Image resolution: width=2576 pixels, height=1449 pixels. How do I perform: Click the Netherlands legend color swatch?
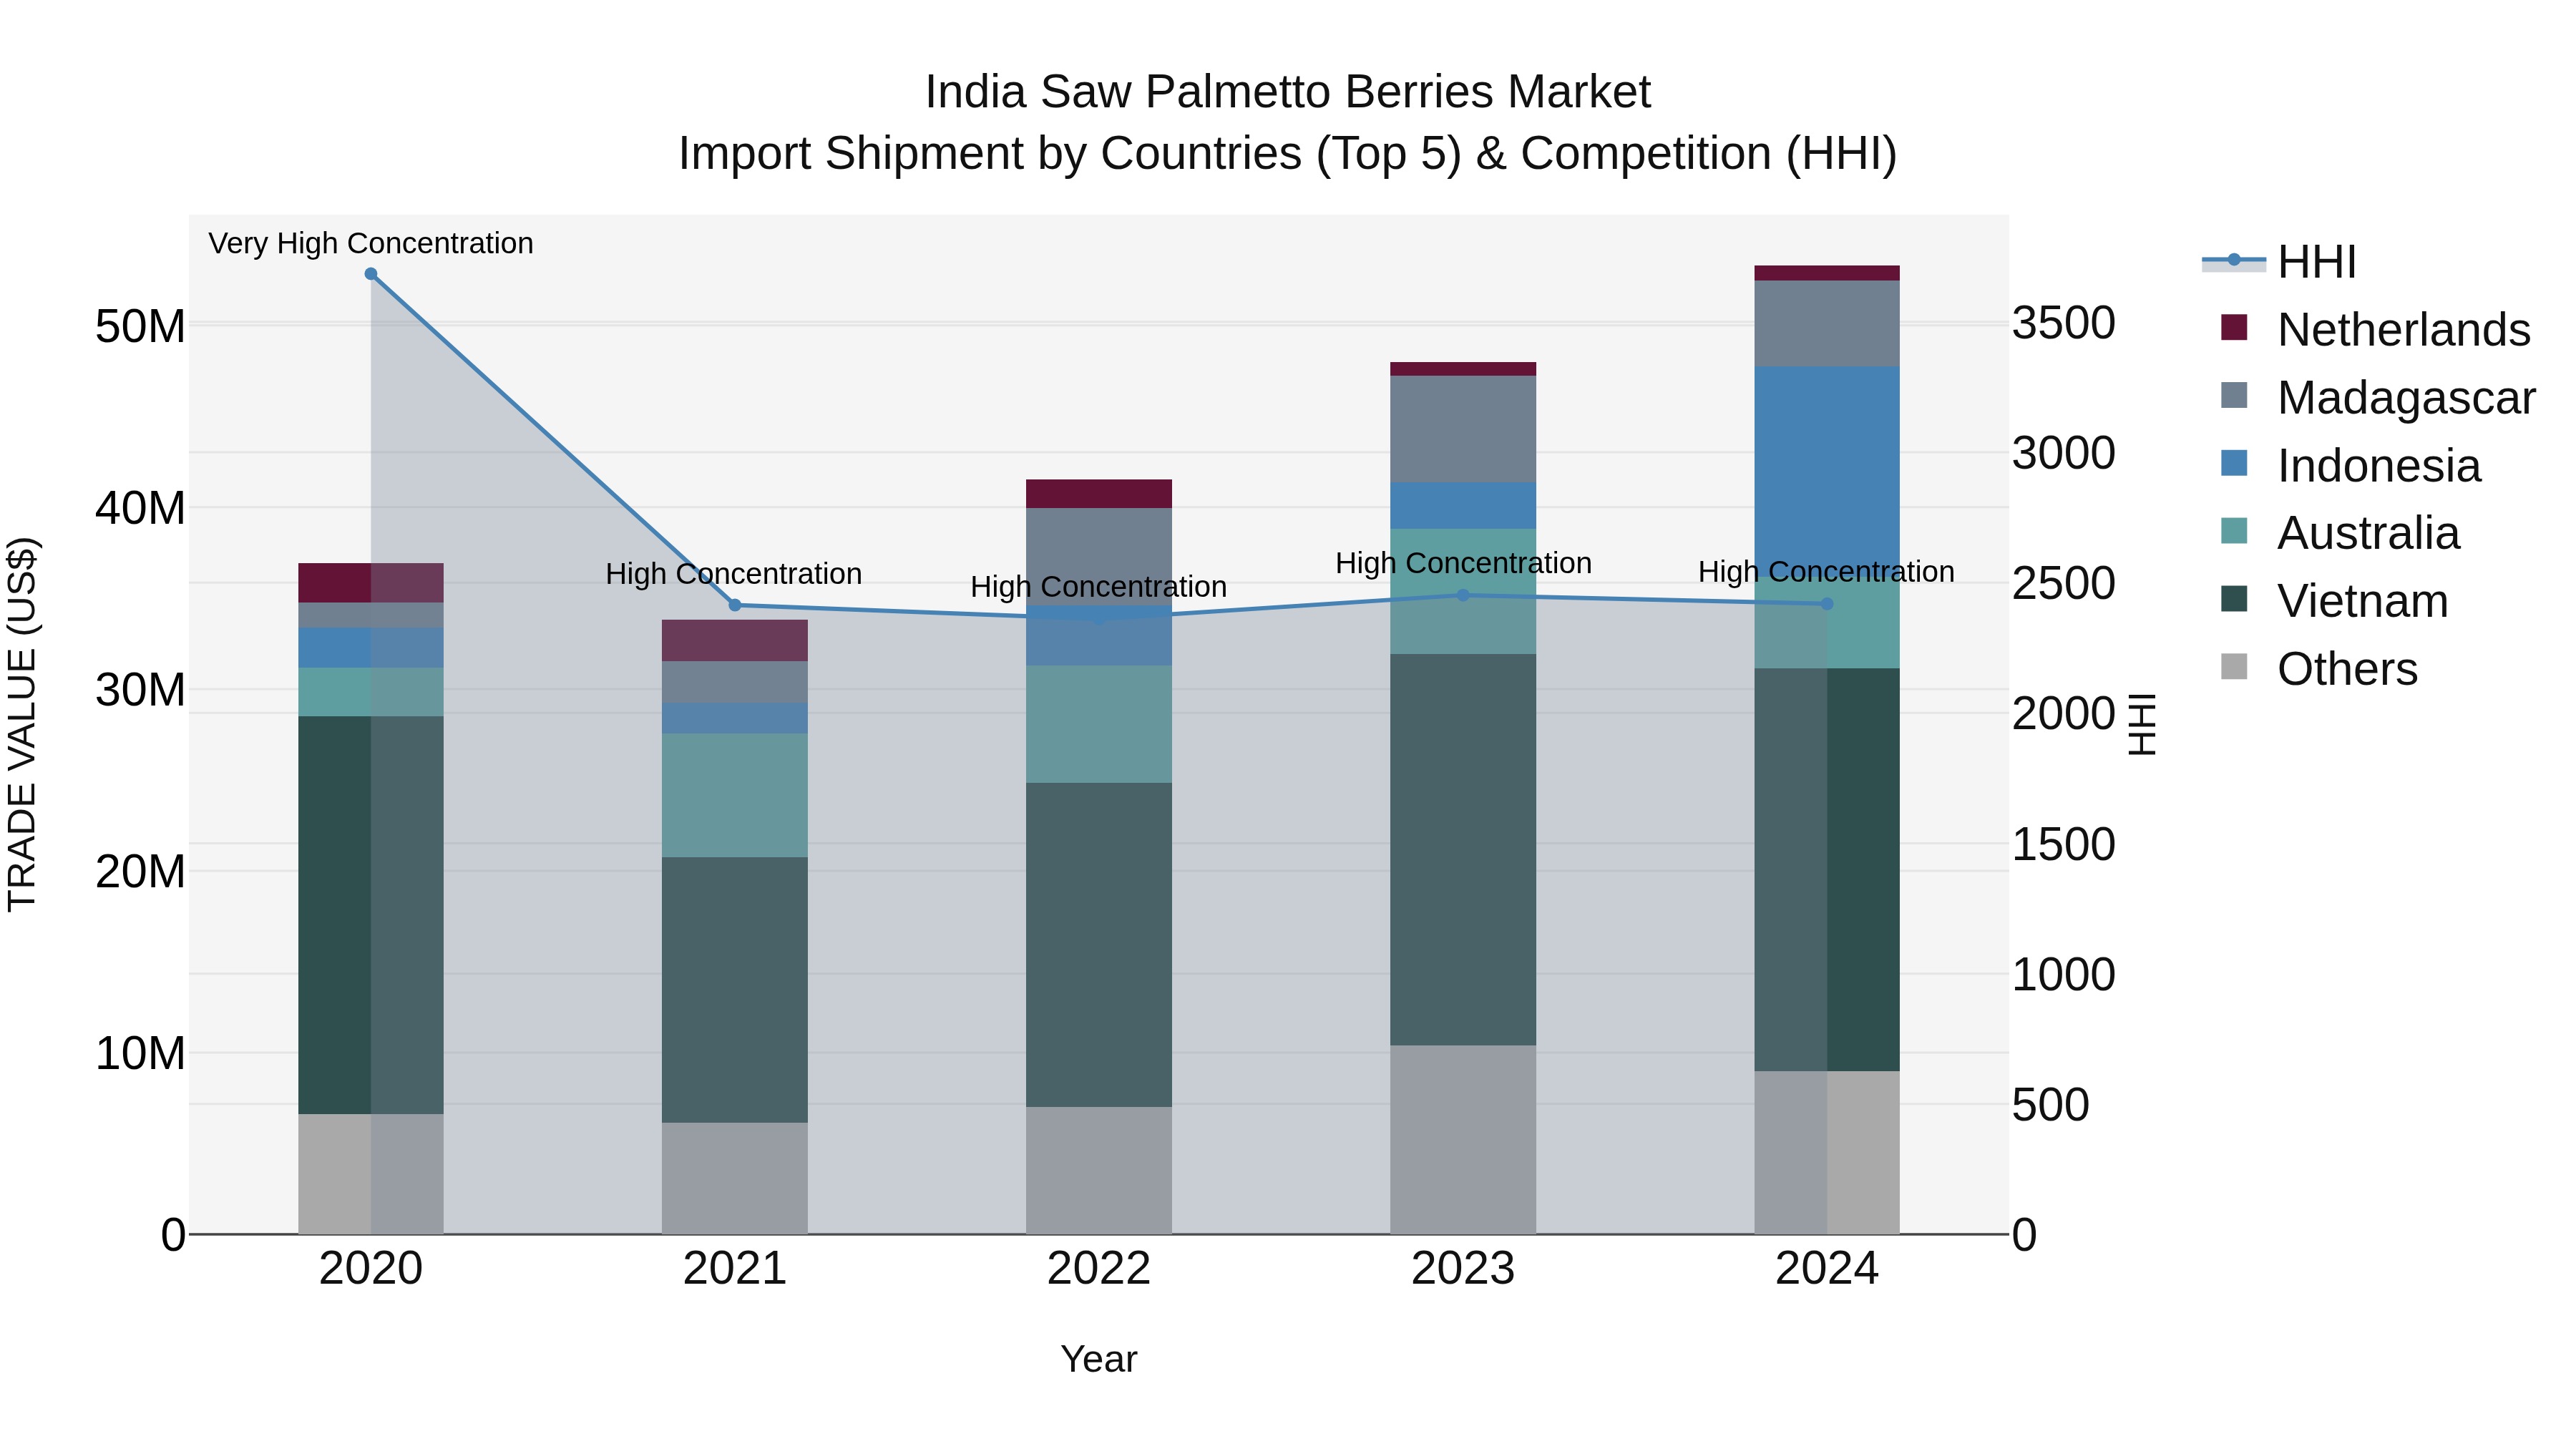pos(2233,327)
